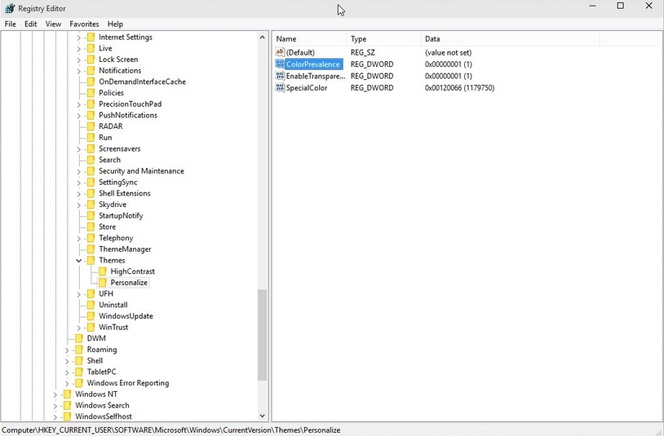Select the EnableTransparency DWORD icon
The height and width of the screenshot is (437, 664).
[x=280, y=76]
